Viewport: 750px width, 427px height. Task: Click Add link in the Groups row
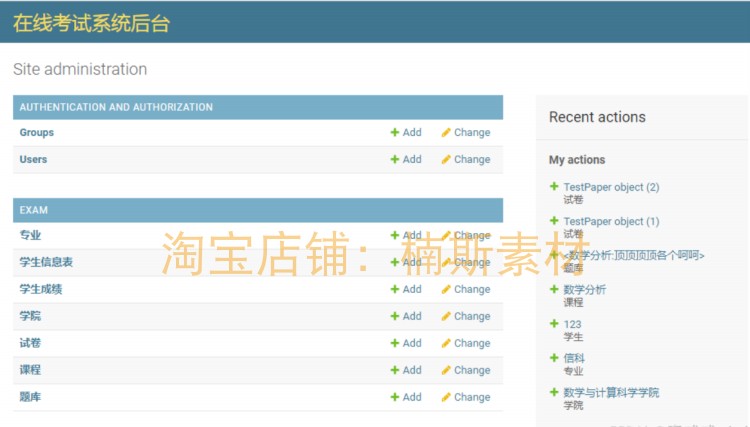406,132
